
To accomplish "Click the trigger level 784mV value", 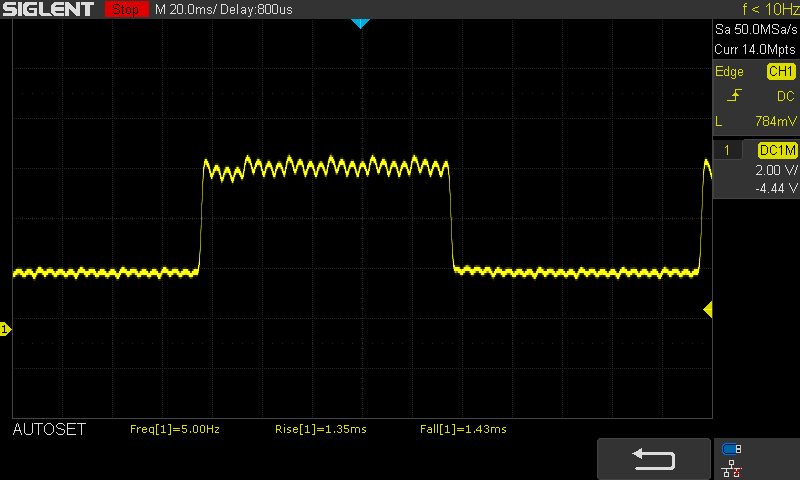I will [x=776, y=121].
